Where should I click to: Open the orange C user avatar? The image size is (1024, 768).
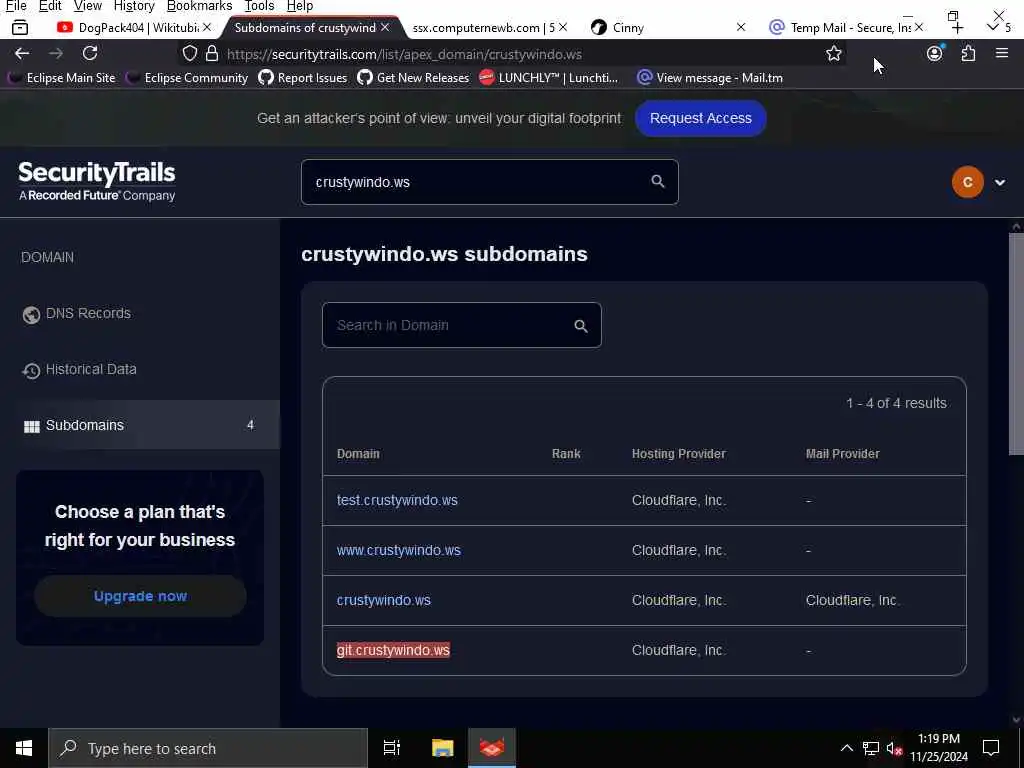click(x=968, y=182)
